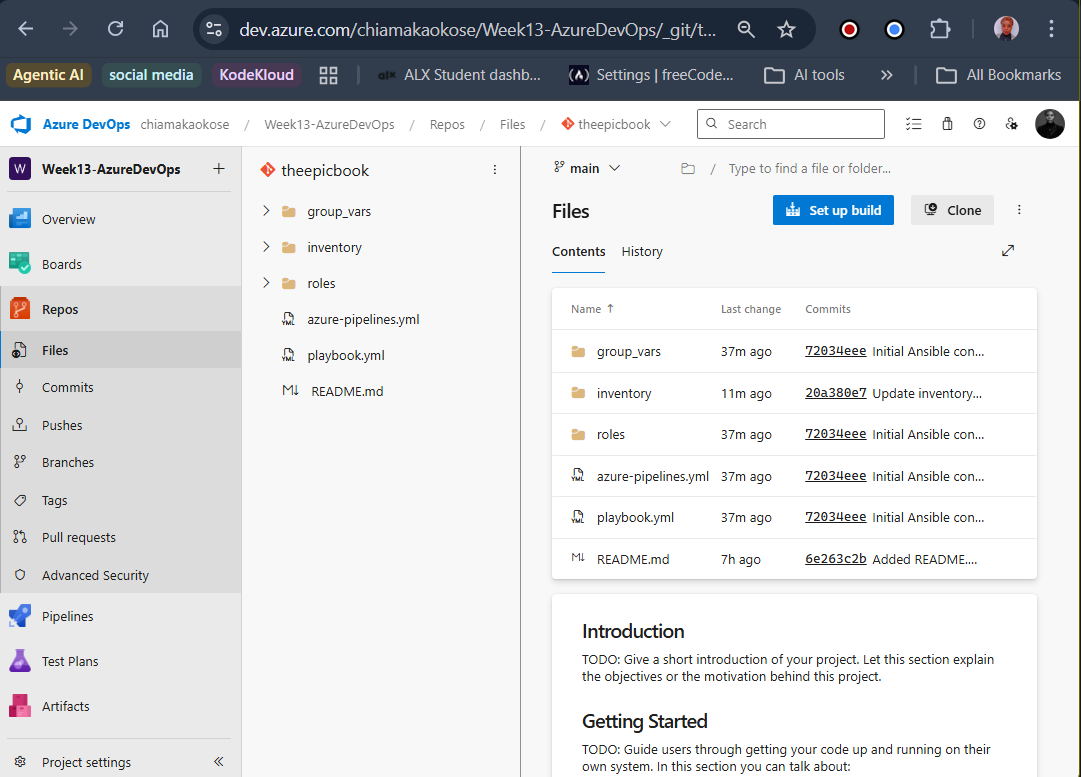Open the AI tools bookmark folder
The height and width of the screenshot is (777, 1081).
(805, 75)
